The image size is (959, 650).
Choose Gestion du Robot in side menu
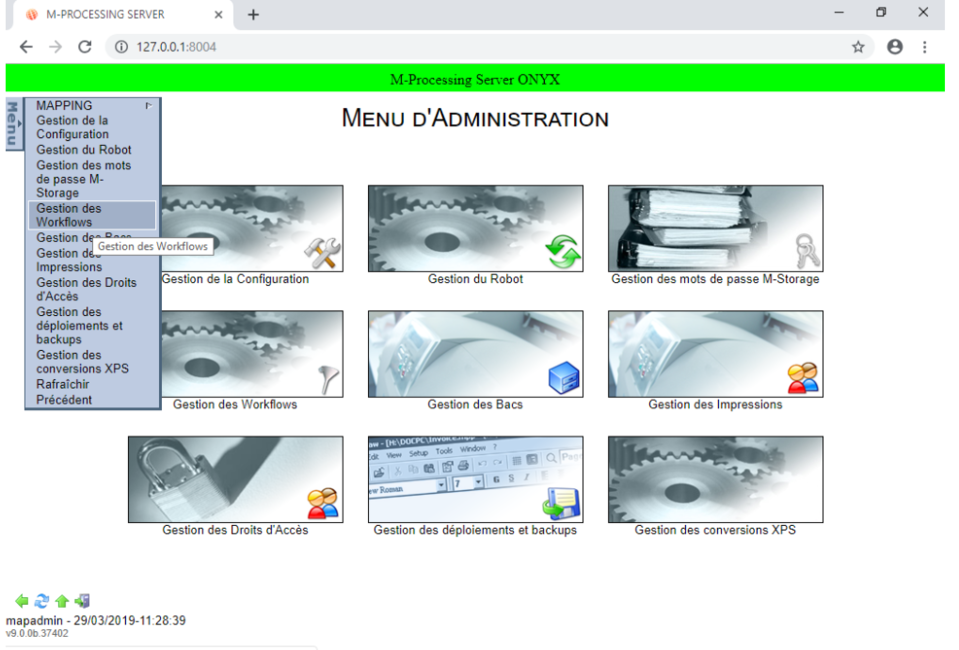83,150
